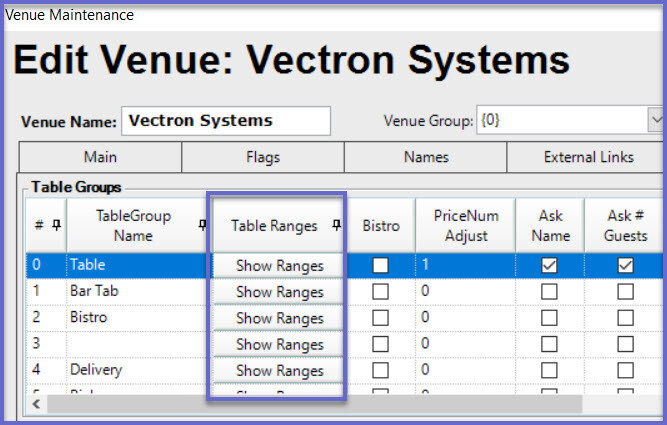Click PriceNum Adjust value '0' in Bistro row
Screen dimensions: 667x425
coord(466,318)
